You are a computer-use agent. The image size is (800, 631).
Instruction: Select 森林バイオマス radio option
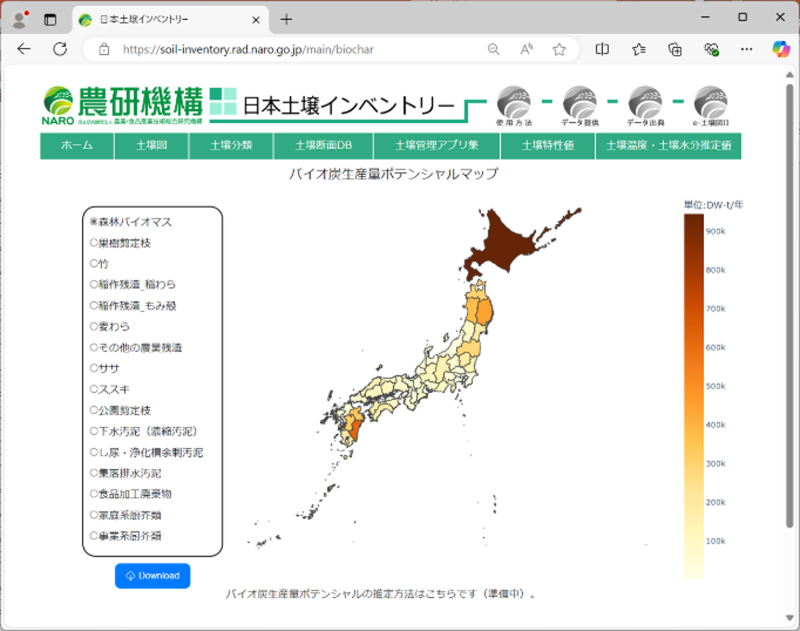click(93, 222)
